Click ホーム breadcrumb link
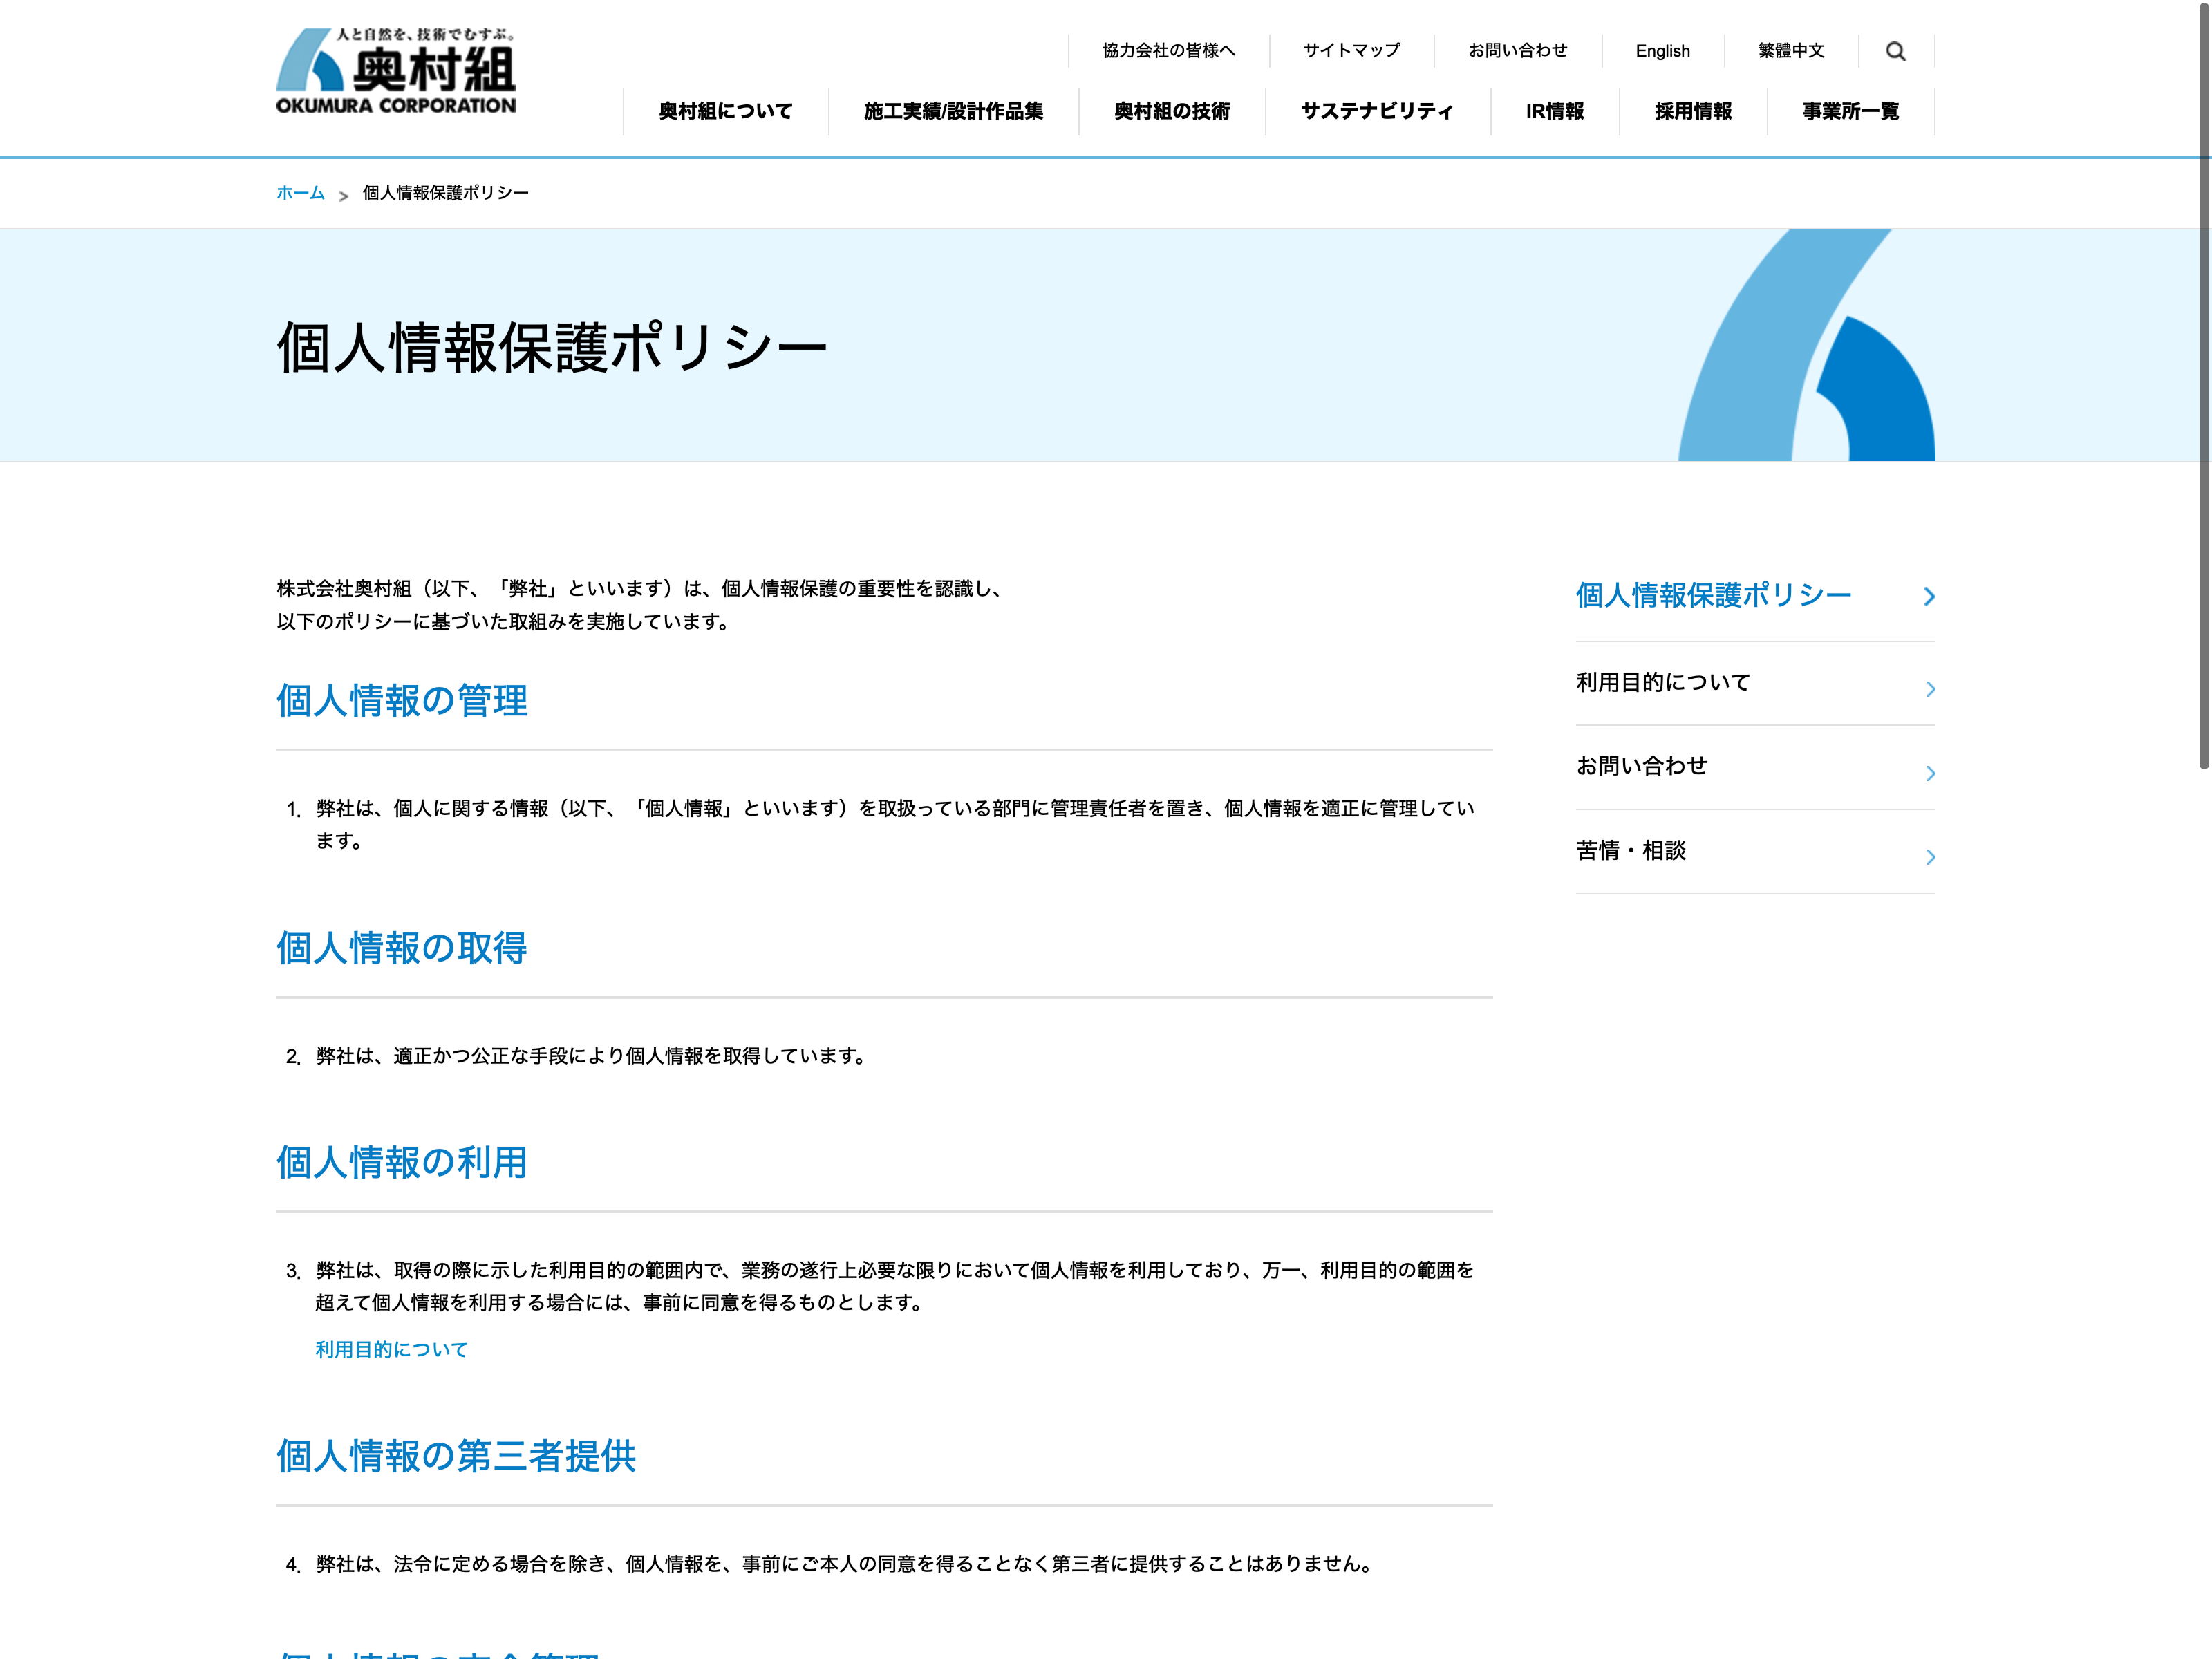 pyautogui.click(x=300, y=193)
